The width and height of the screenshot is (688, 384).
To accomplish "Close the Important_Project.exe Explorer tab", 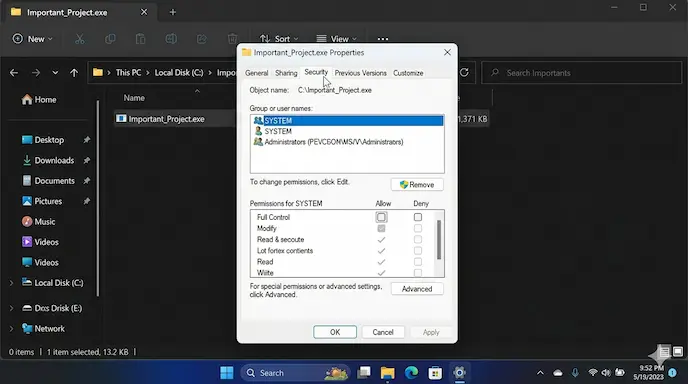I will [144, 12].
